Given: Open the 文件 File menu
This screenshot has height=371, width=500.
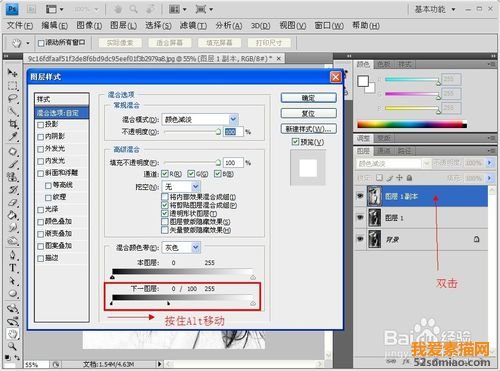Looking at the screenshot, I should tap(20, 26).
